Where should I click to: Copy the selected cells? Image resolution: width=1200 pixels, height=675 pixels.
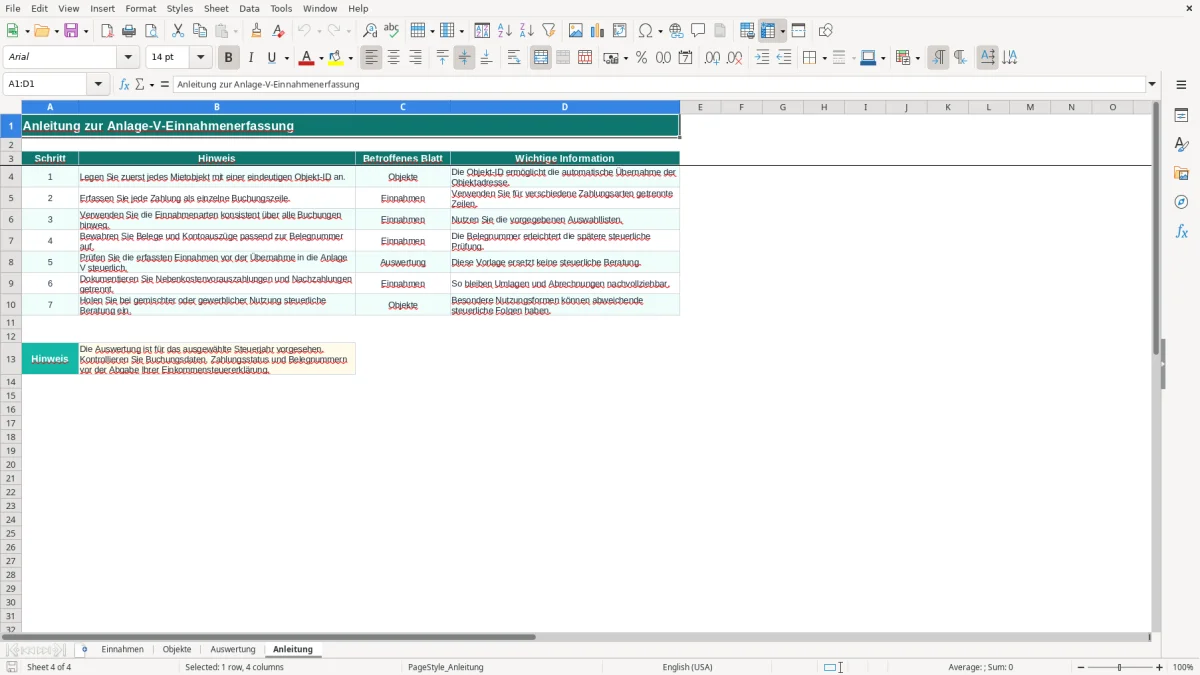coord(200,31)
